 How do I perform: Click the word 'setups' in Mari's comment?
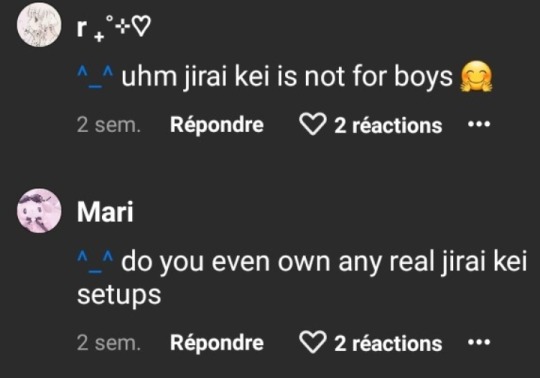point(119,295)
